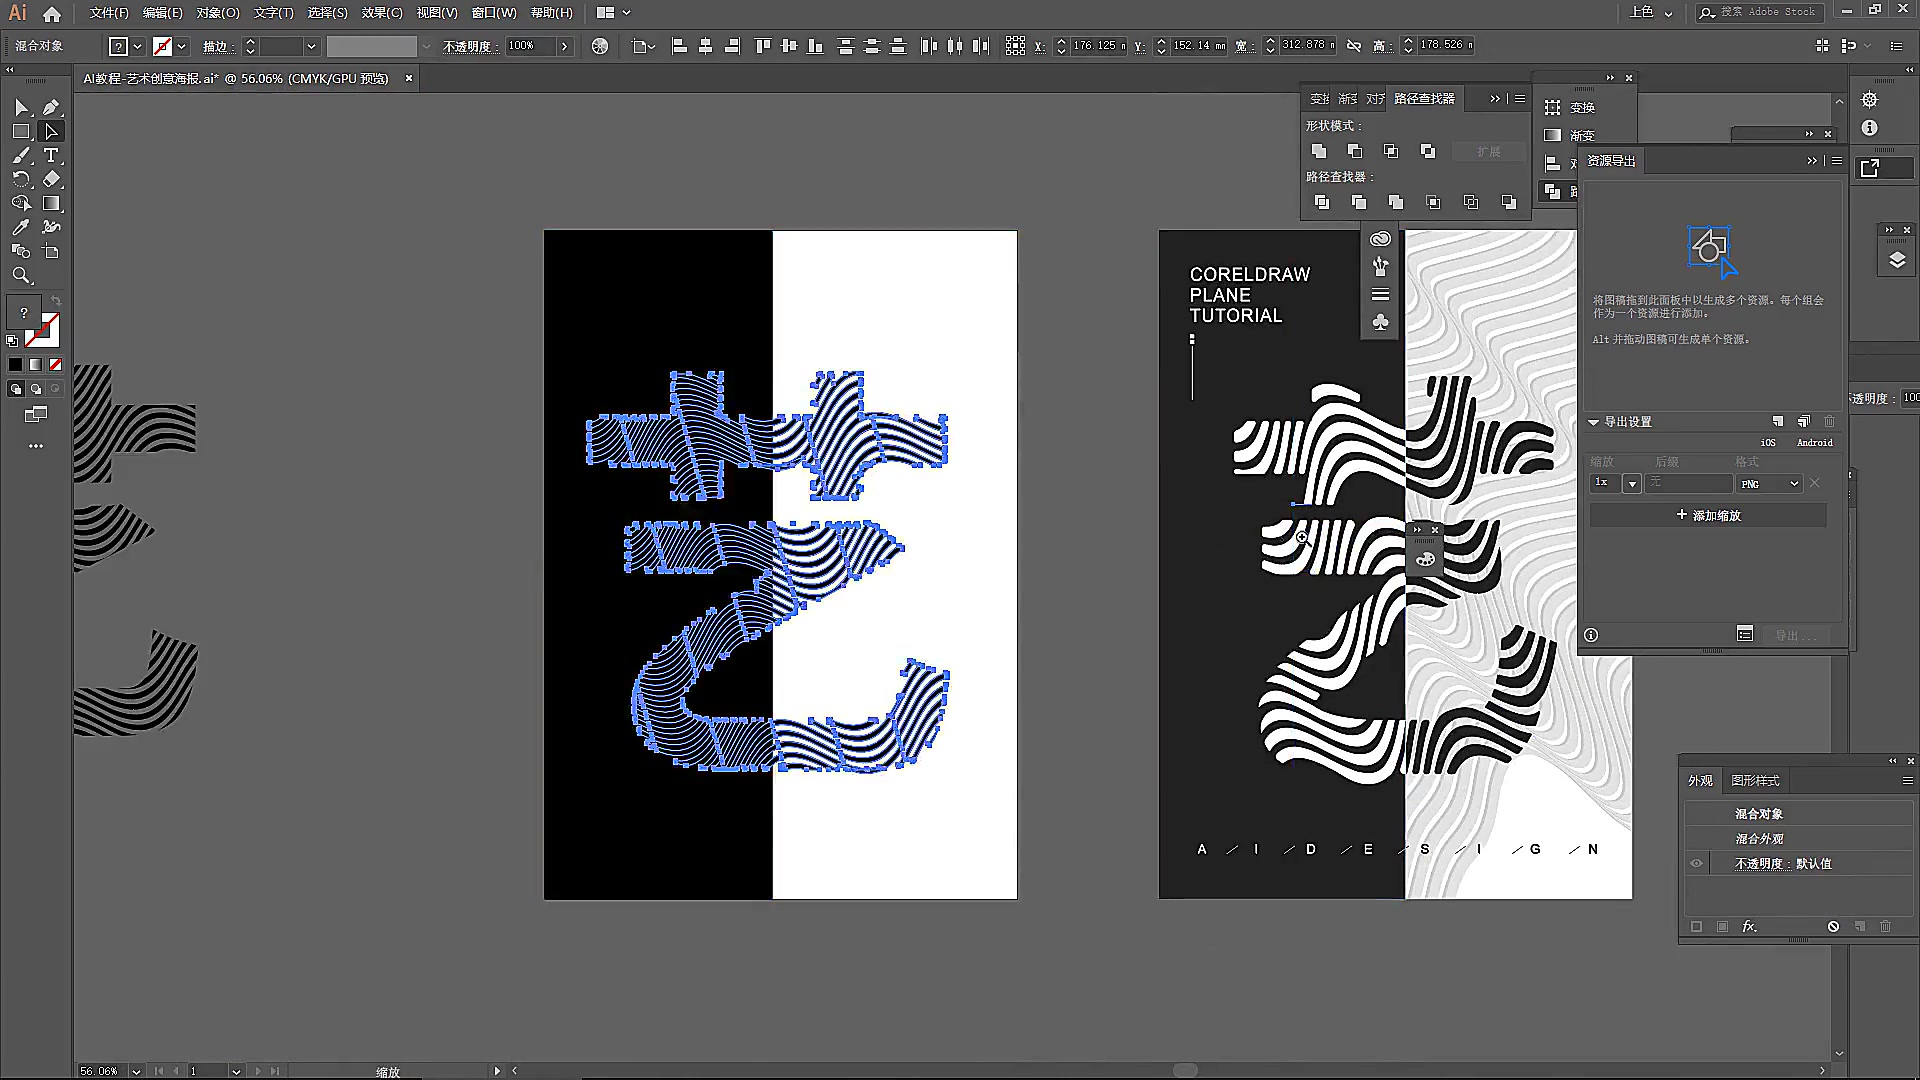Choose the Eraser tool

[x=52, y=180]
